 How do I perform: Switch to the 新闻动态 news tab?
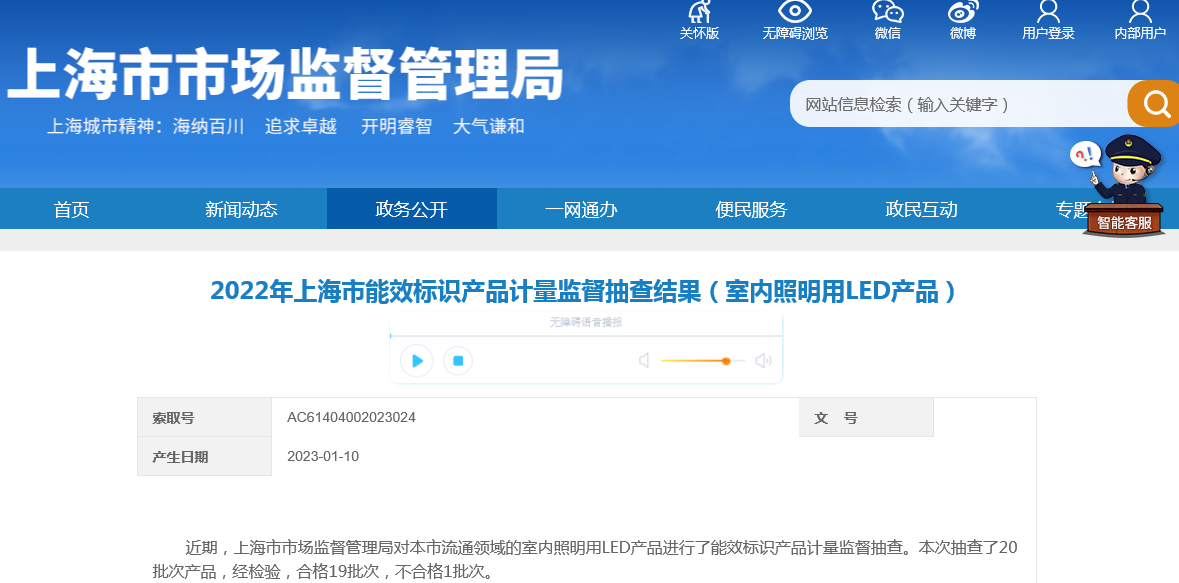[x=241, y=208]
